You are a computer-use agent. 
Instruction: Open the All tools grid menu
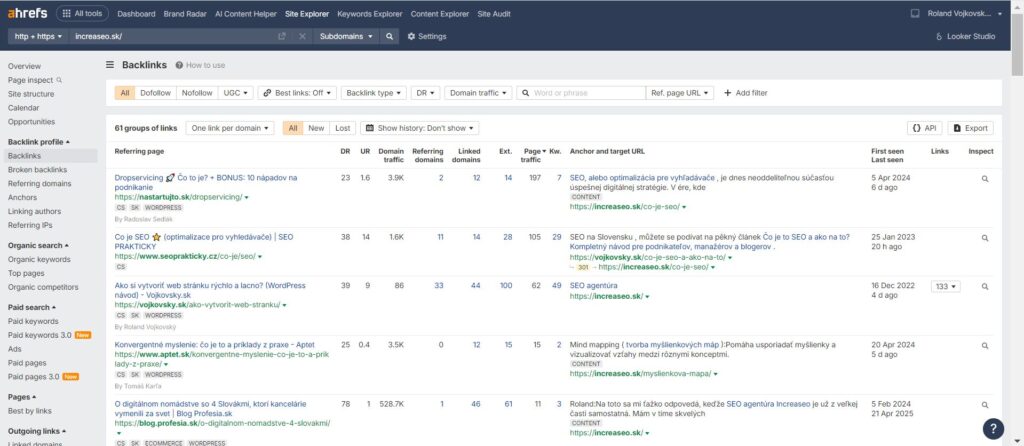point(82,13)
